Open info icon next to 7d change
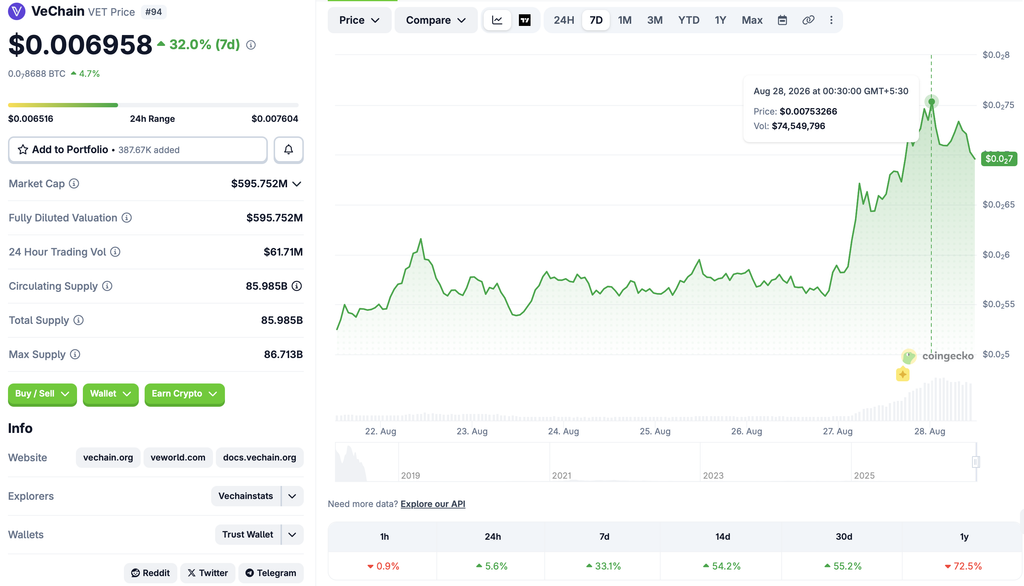 251,45
